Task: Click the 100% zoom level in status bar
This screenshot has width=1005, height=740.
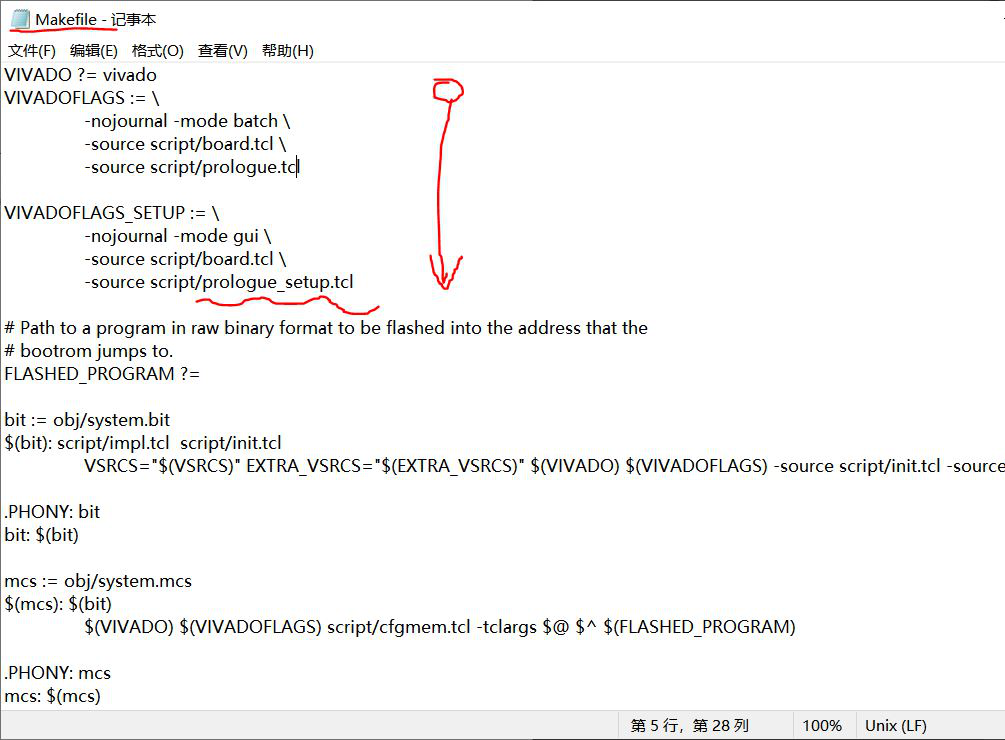Action: [x=822, y=726]
